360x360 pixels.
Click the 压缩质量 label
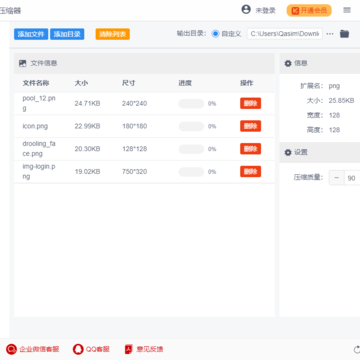coord(308,177)
